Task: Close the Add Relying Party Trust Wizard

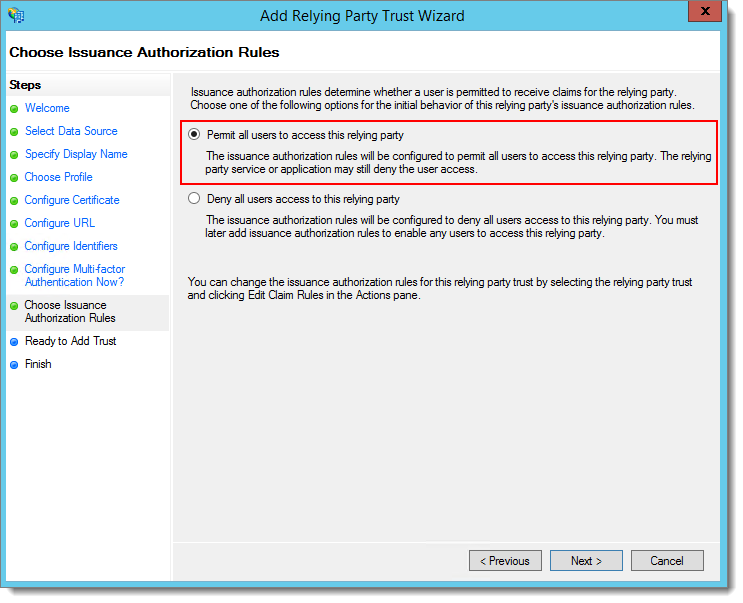Action: pos(704,13)
